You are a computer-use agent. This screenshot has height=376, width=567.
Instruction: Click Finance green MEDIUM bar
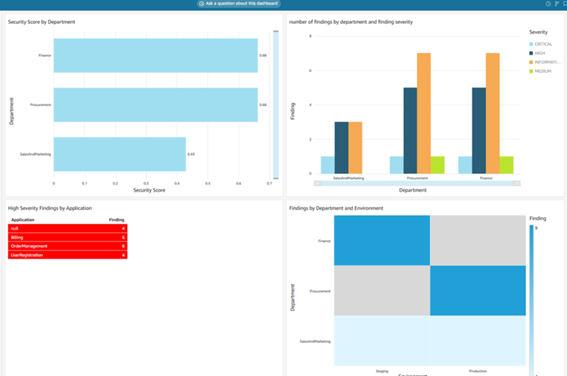coord(506,165)
